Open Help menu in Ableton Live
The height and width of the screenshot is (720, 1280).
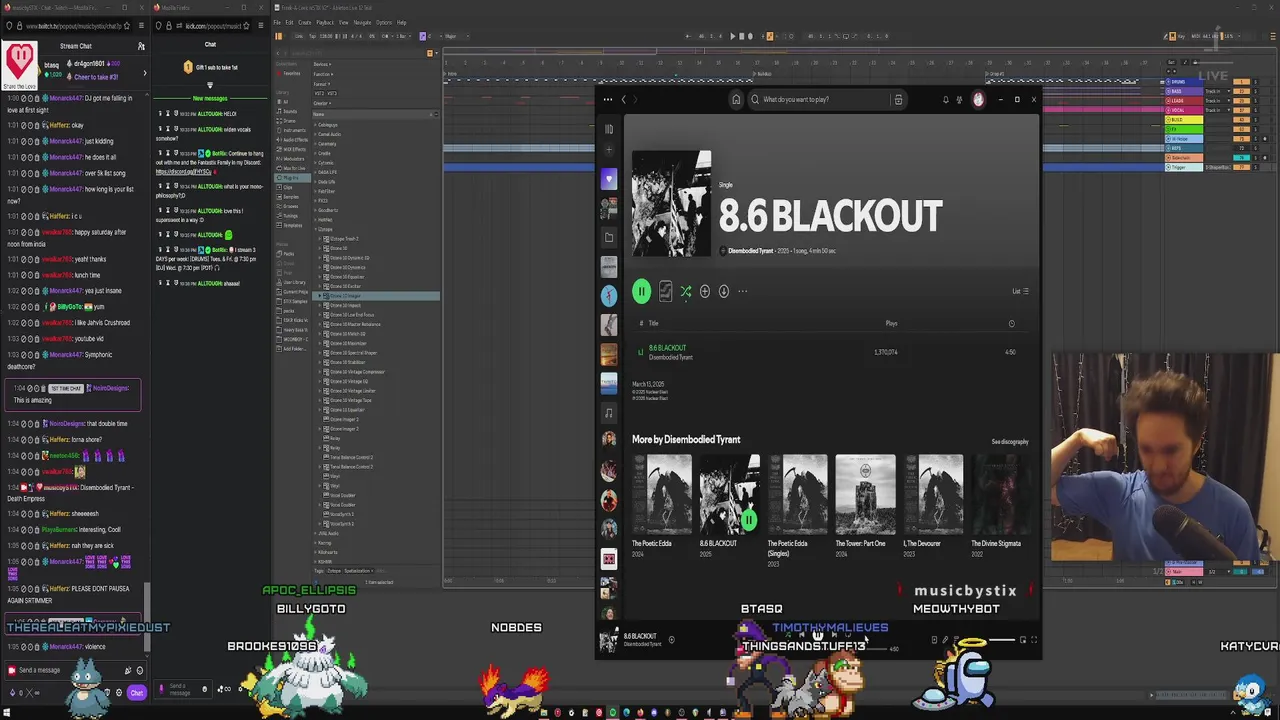pos(401,22)
